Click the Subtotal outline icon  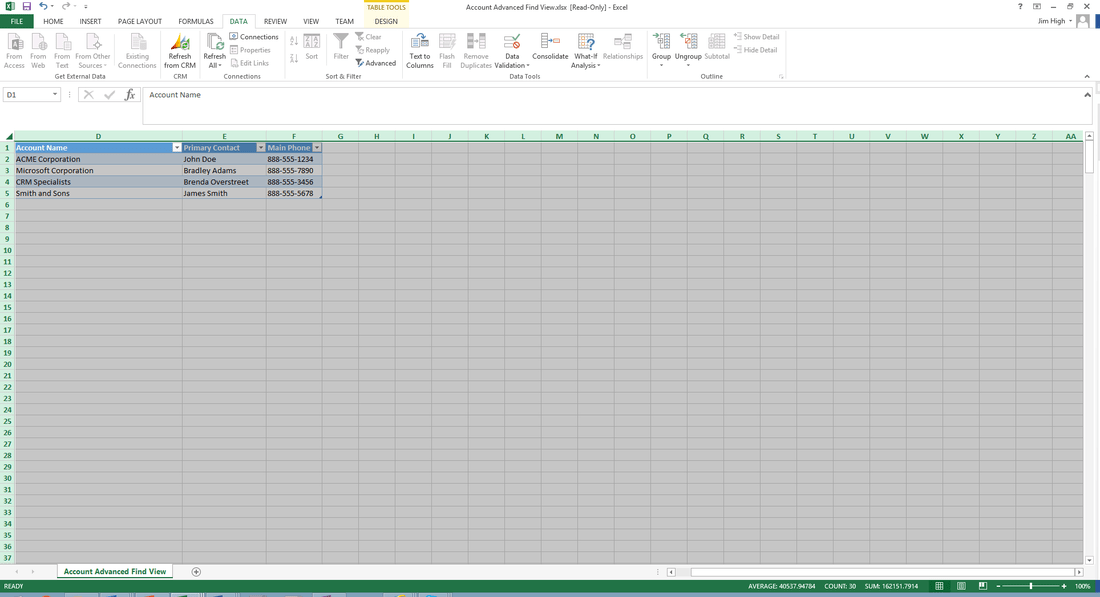pos(716,49)
